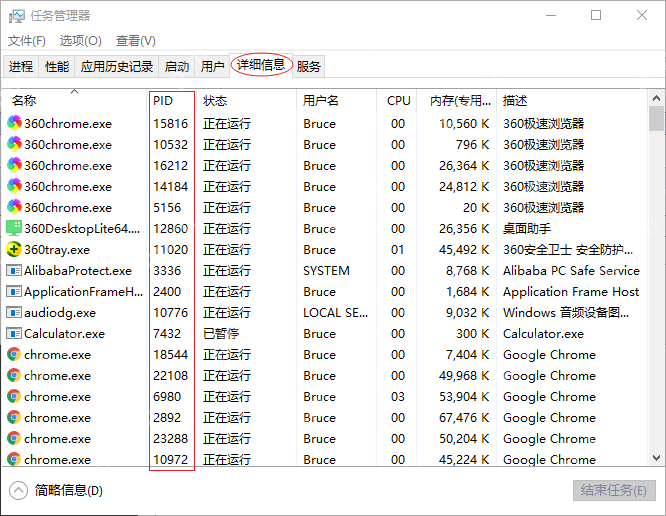The width and height of the screenshot is (666, 516).
Task: Switch to the 进程 tab
Action: [21, 67]
